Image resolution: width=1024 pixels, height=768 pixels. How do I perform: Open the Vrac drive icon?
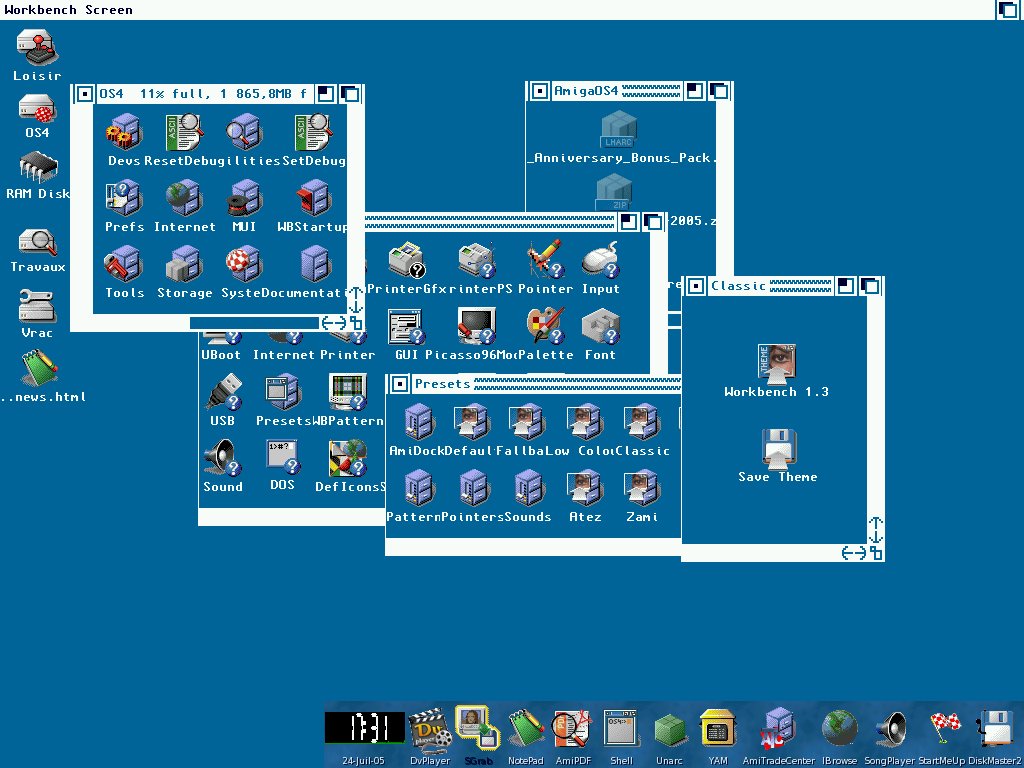point(37,306)
